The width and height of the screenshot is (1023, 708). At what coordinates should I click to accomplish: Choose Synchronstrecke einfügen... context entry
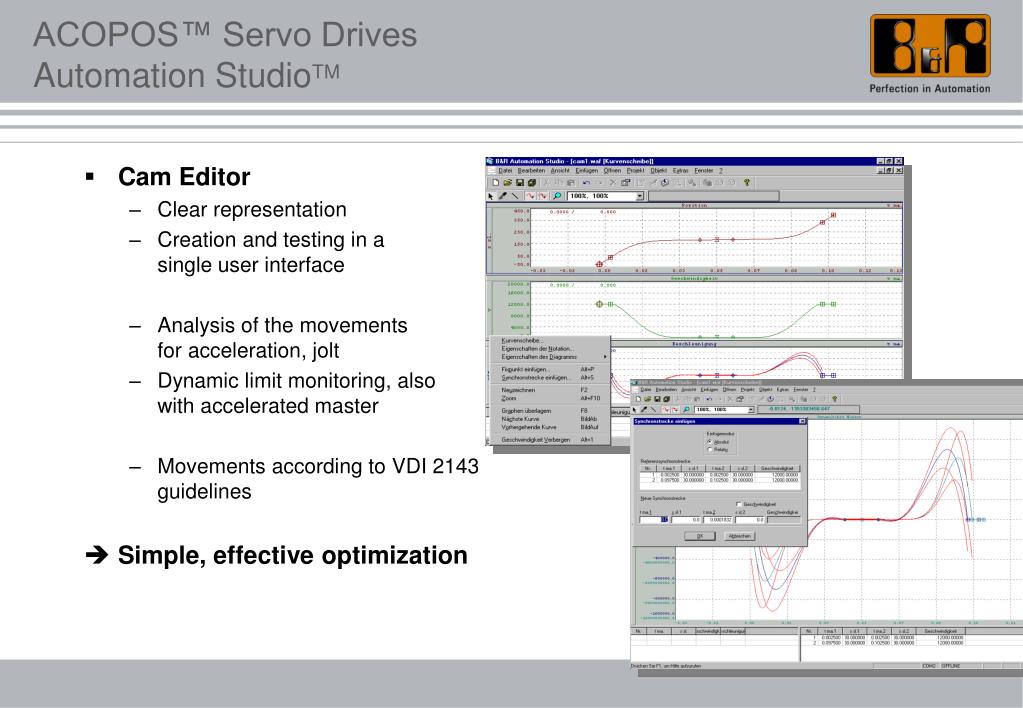tap(551, 377)
